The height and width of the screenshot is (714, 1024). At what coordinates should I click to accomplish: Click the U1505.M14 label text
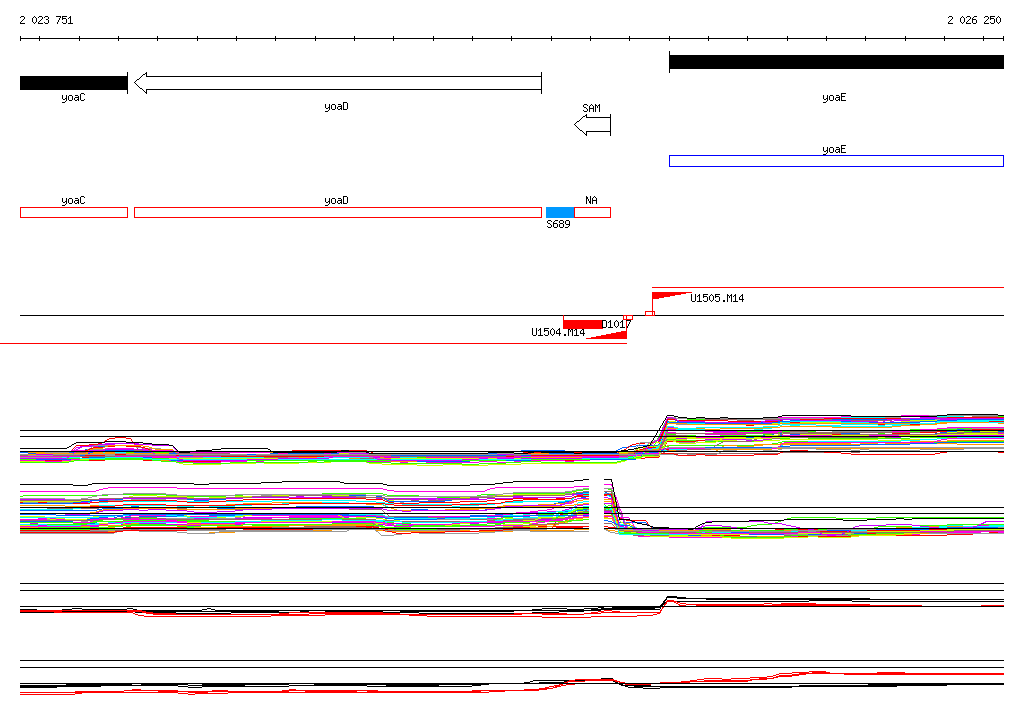pyautogui.click(x=717, y=299)
